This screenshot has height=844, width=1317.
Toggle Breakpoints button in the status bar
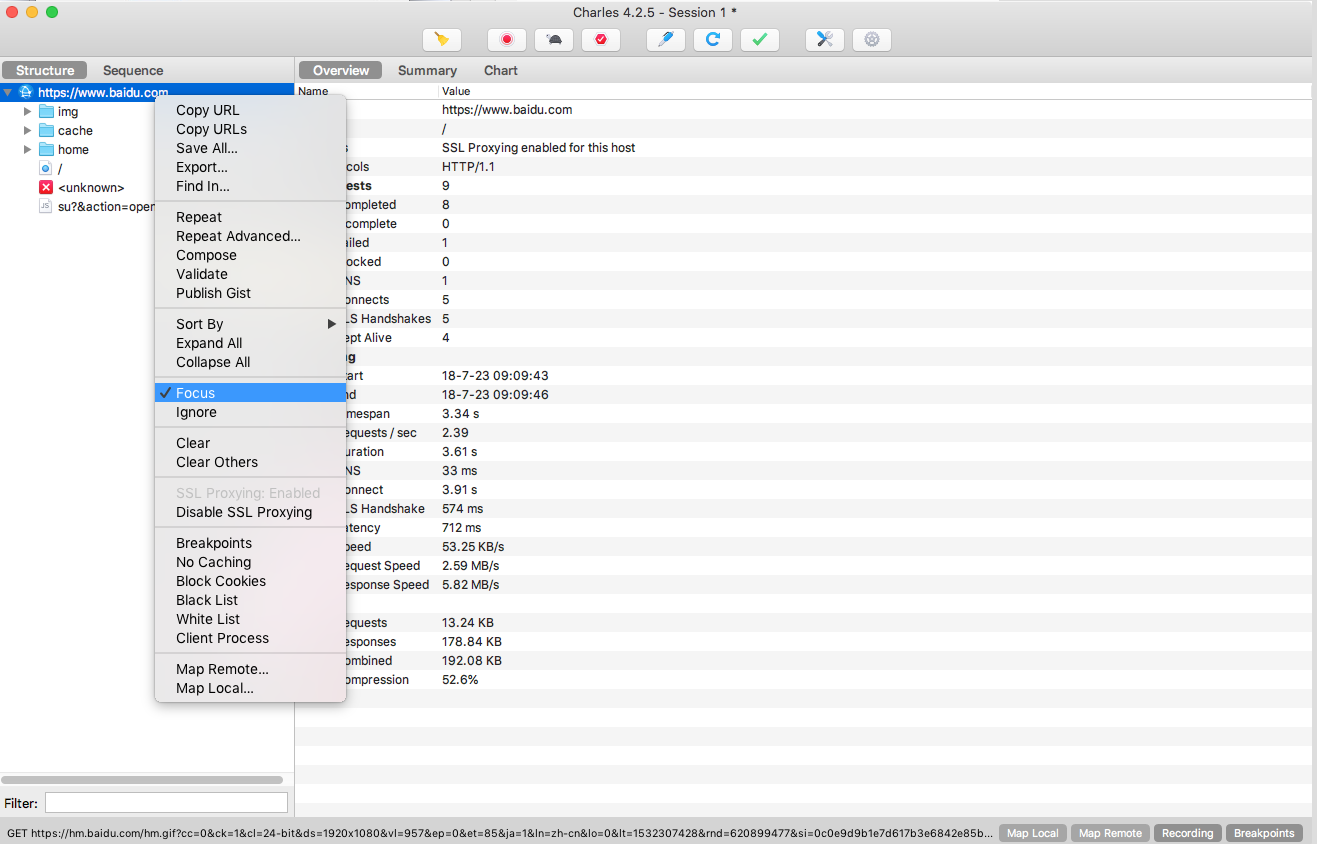[x=1264, y=833]
